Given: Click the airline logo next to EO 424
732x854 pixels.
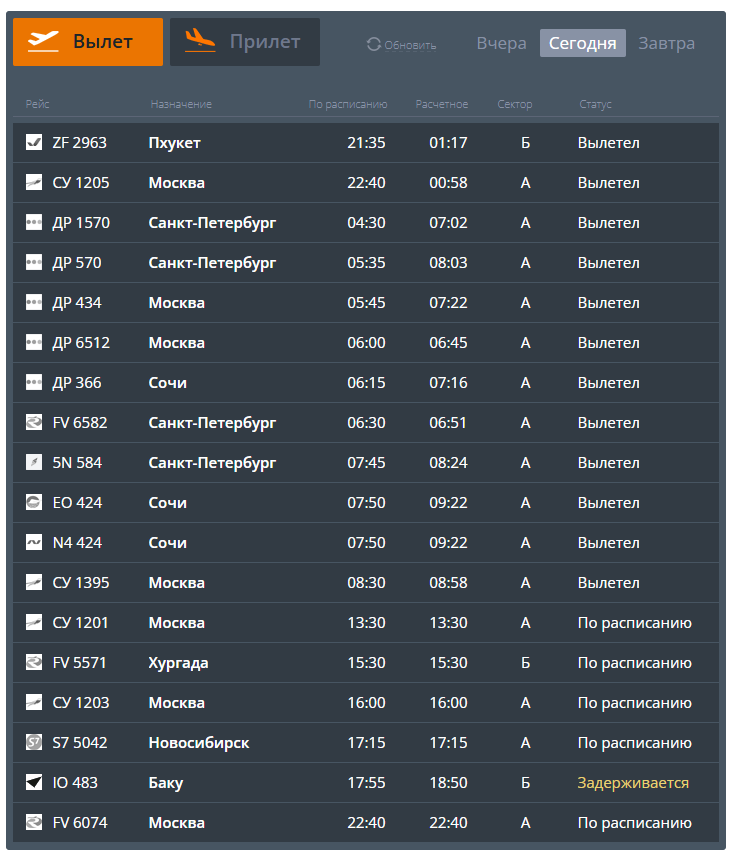Looking at the screenshot, I should click(34, 503).
